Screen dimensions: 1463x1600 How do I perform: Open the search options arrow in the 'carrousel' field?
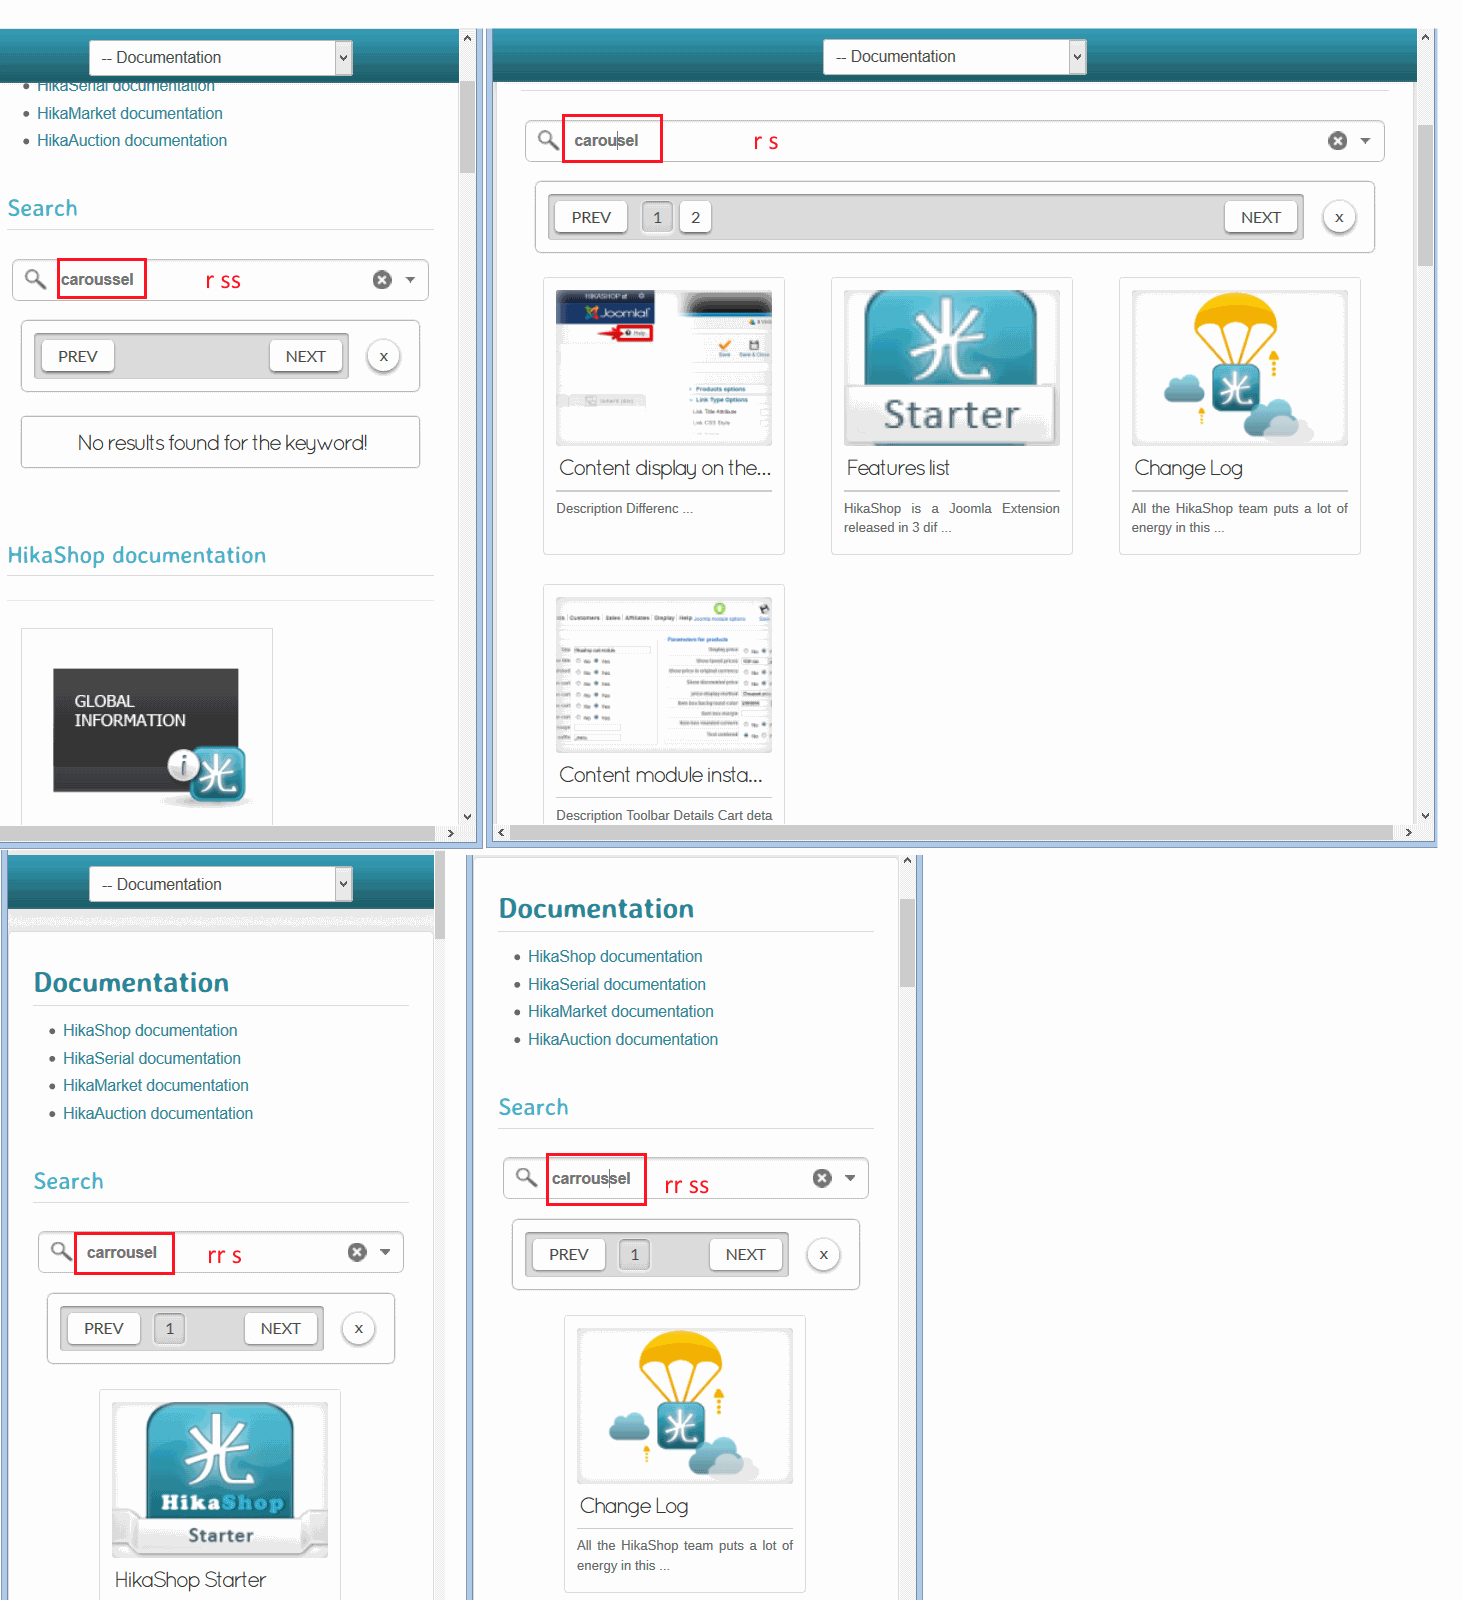(x=385, y=1252)
